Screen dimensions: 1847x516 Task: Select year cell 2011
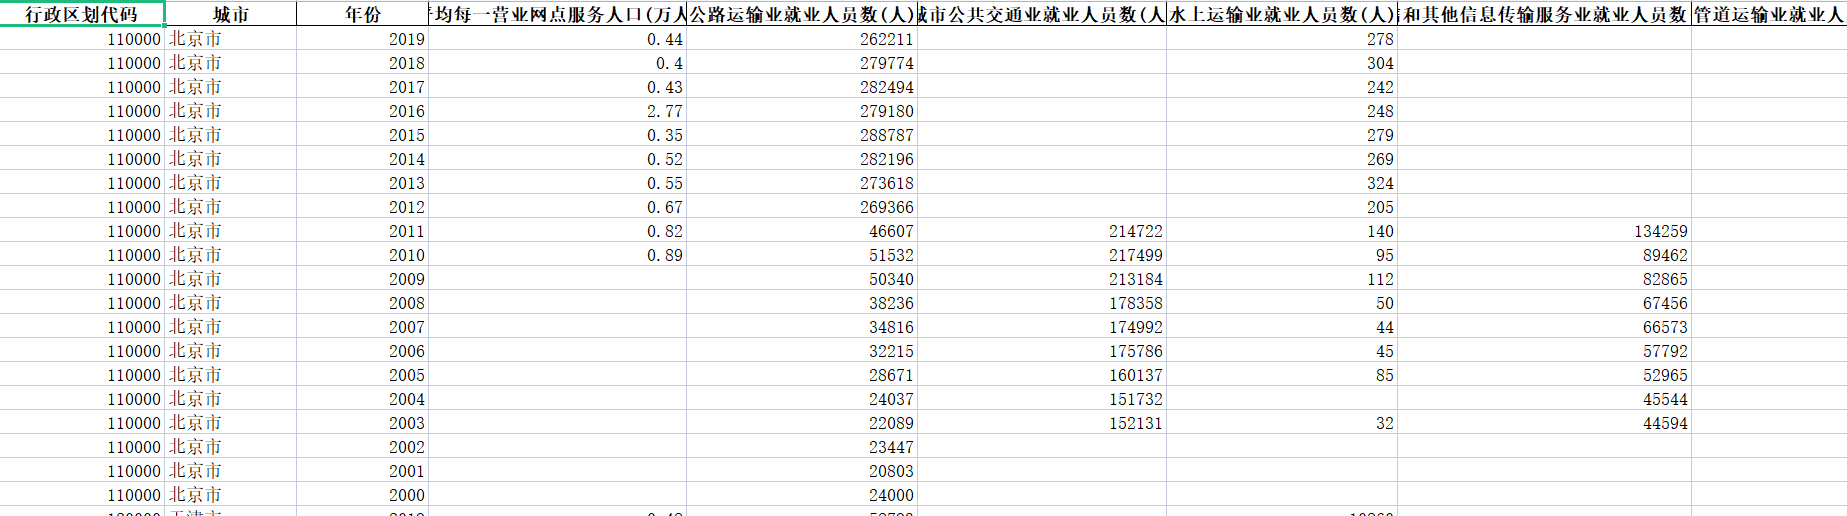362,231
